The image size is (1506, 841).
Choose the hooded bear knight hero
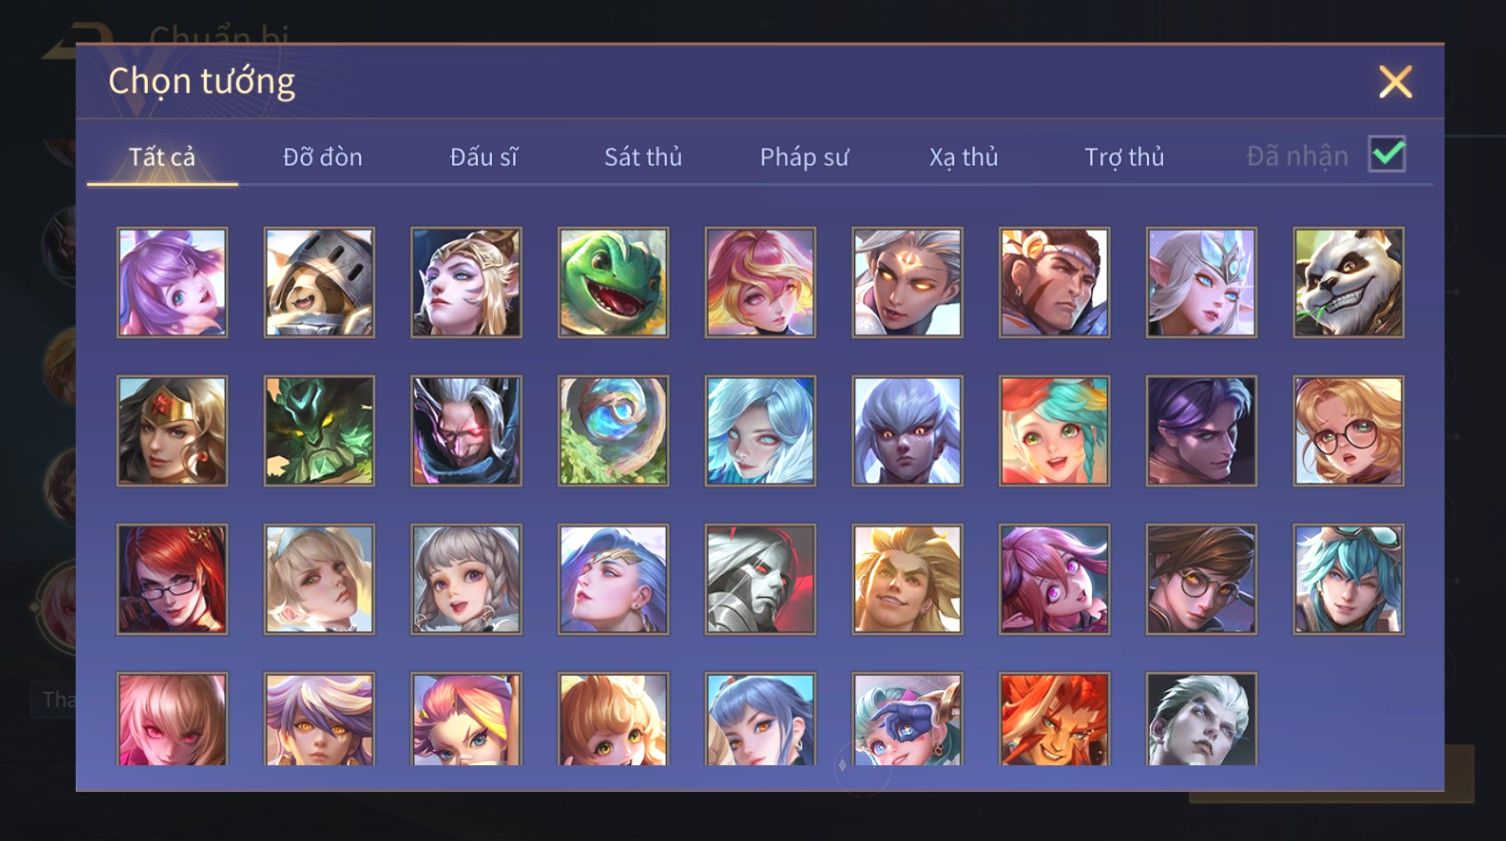(319, 282)
